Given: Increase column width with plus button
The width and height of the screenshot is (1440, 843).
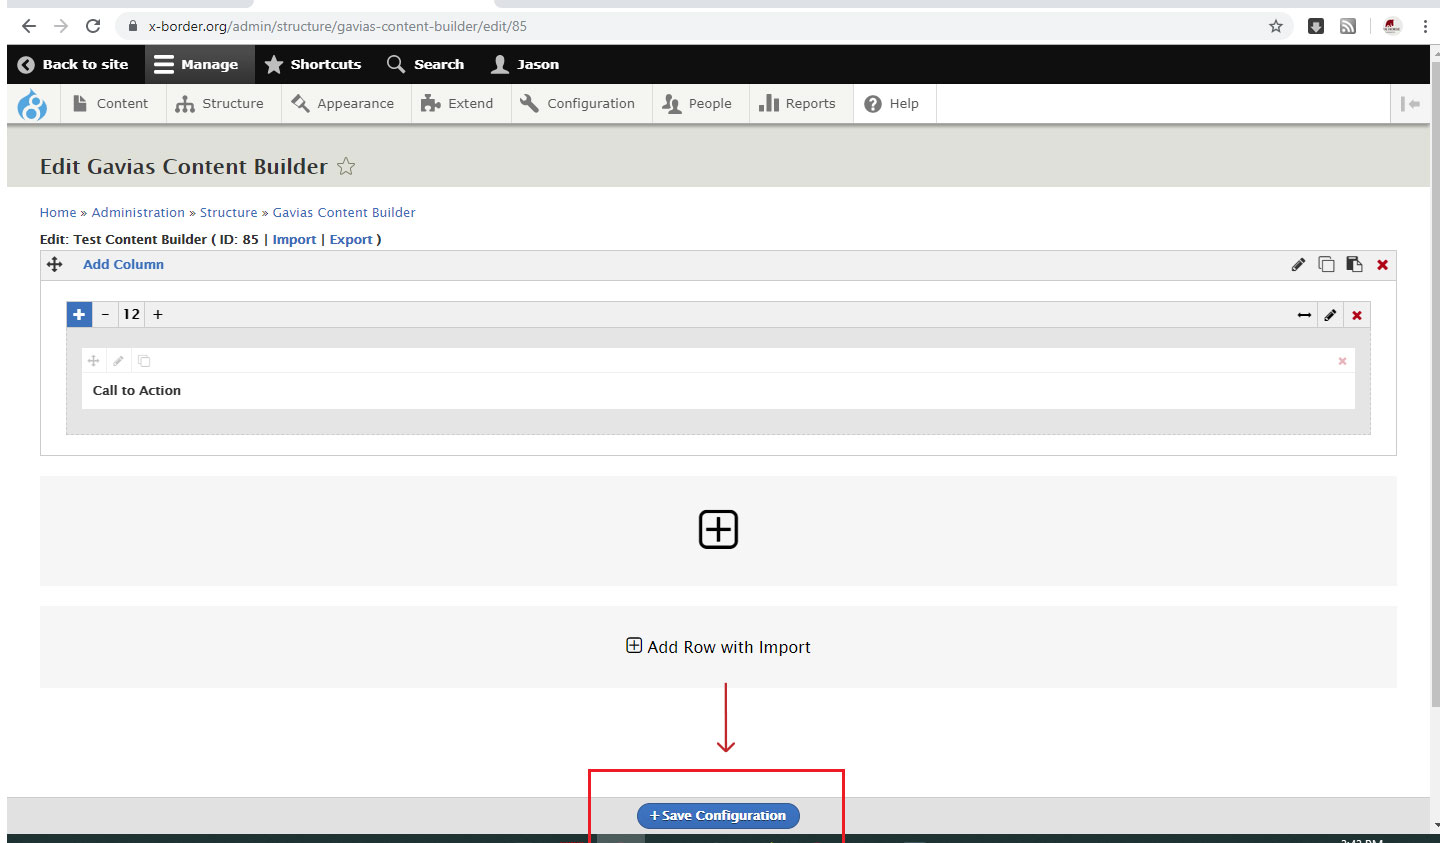Looking at the screenshot, I should tap(158, 314).
